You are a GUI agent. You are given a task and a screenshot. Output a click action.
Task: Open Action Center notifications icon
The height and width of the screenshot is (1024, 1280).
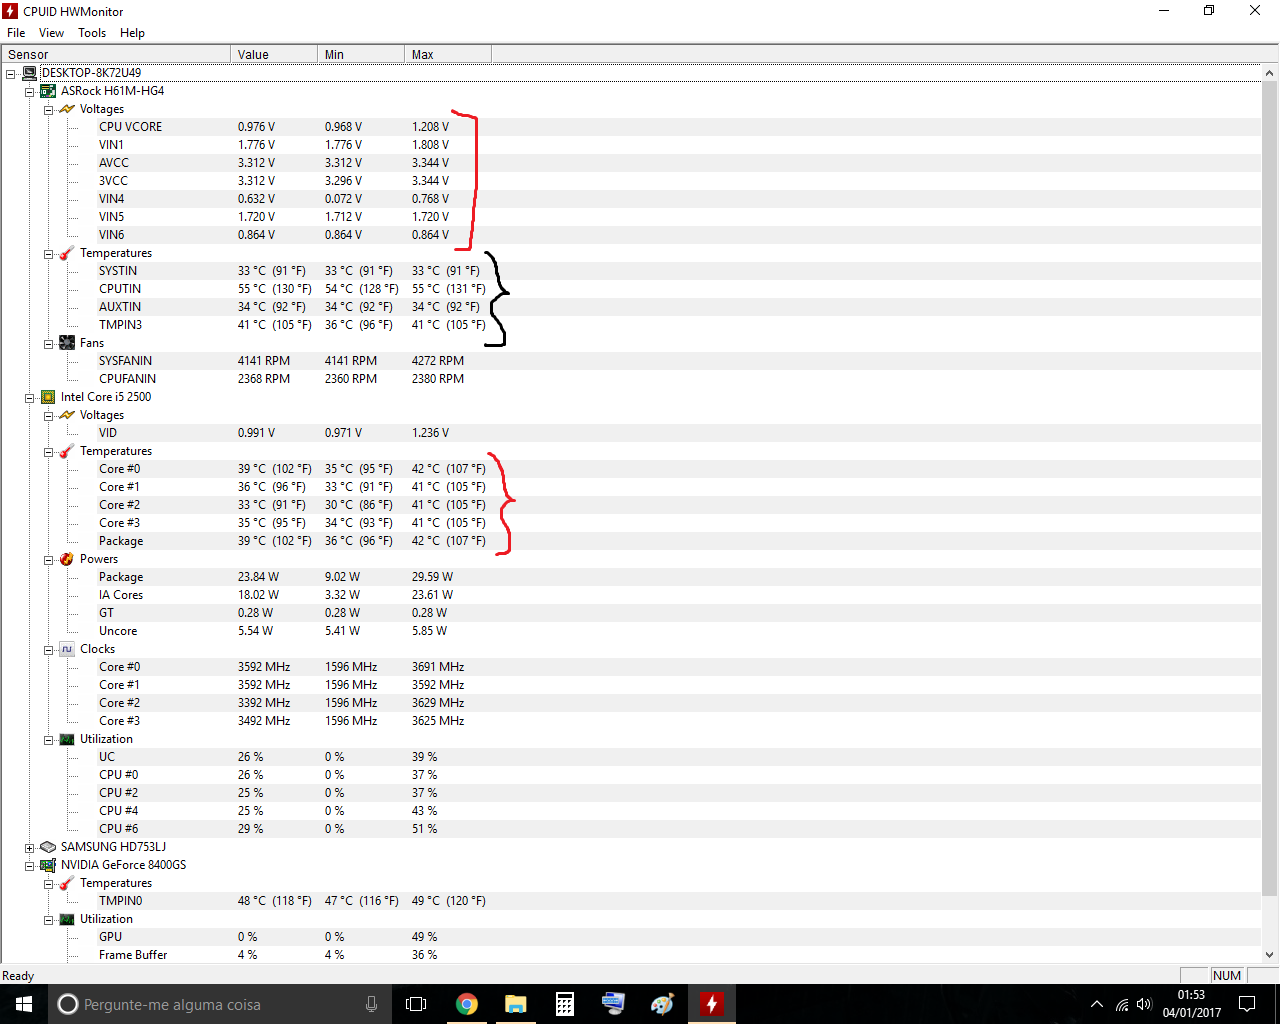[x=1247, y=1004]
